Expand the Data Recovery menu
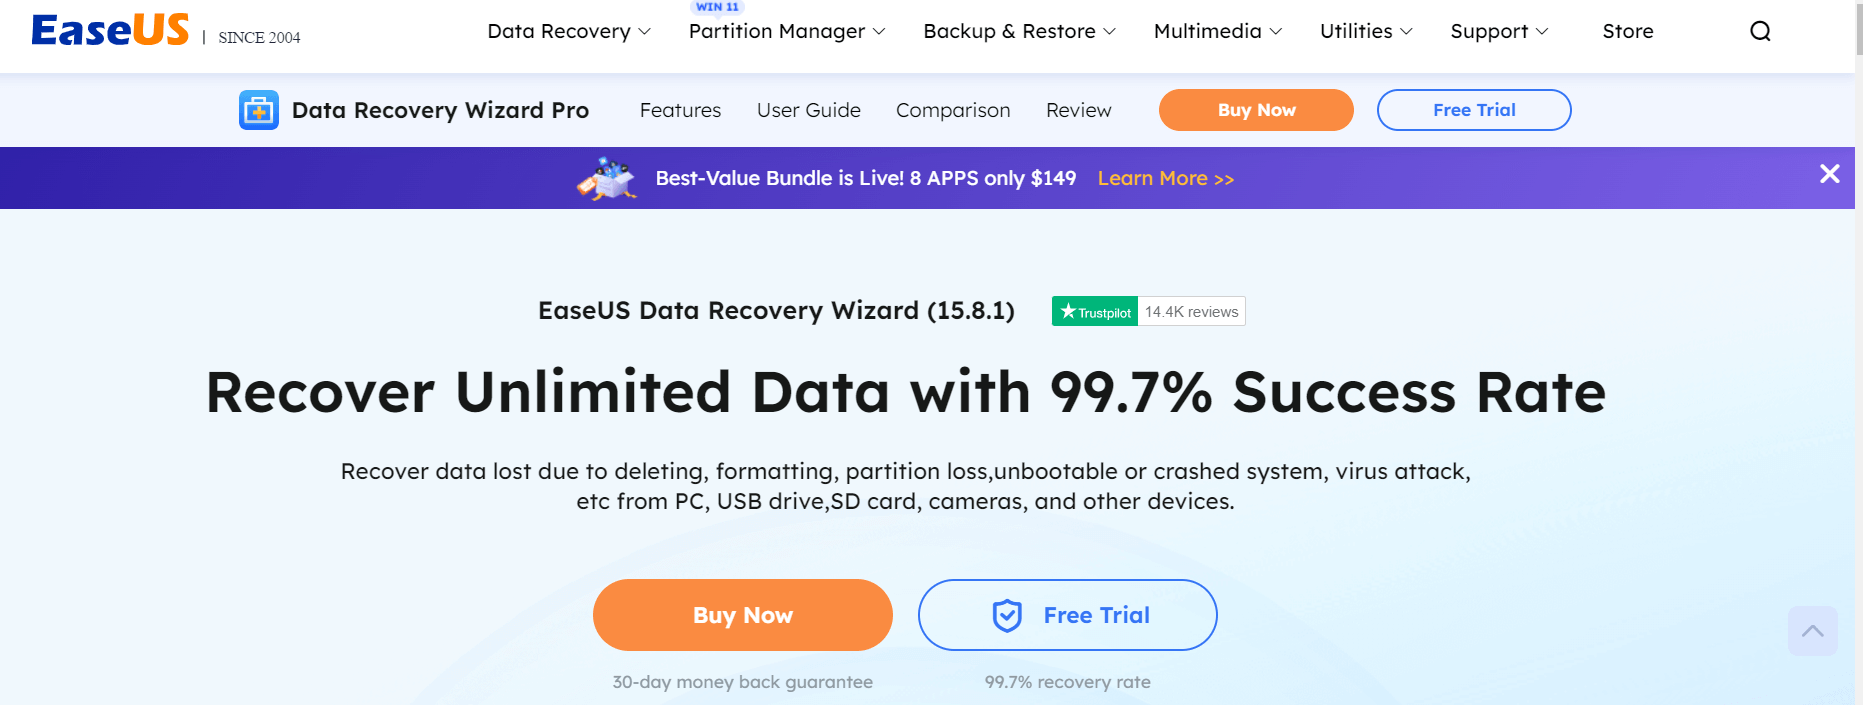 (x=567, y=31)
